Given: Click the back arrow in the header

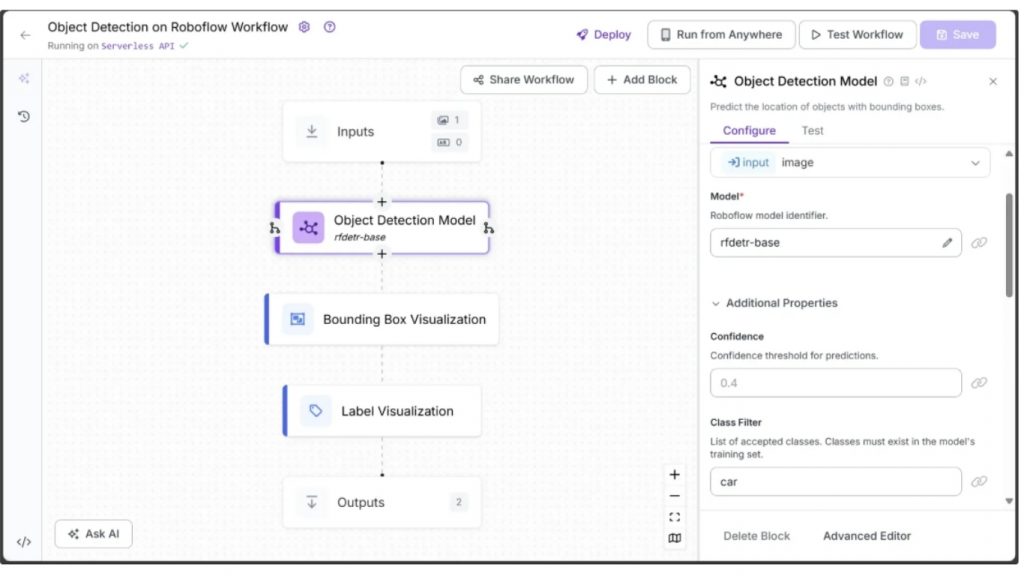Looking at the screenshot, I should point(25,35).
